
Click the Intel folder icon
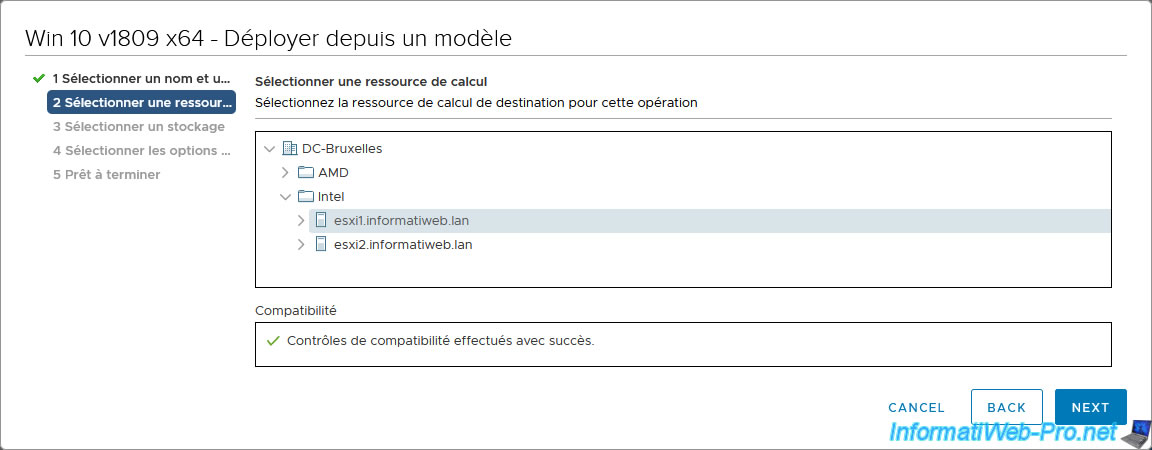click(306, 197)
